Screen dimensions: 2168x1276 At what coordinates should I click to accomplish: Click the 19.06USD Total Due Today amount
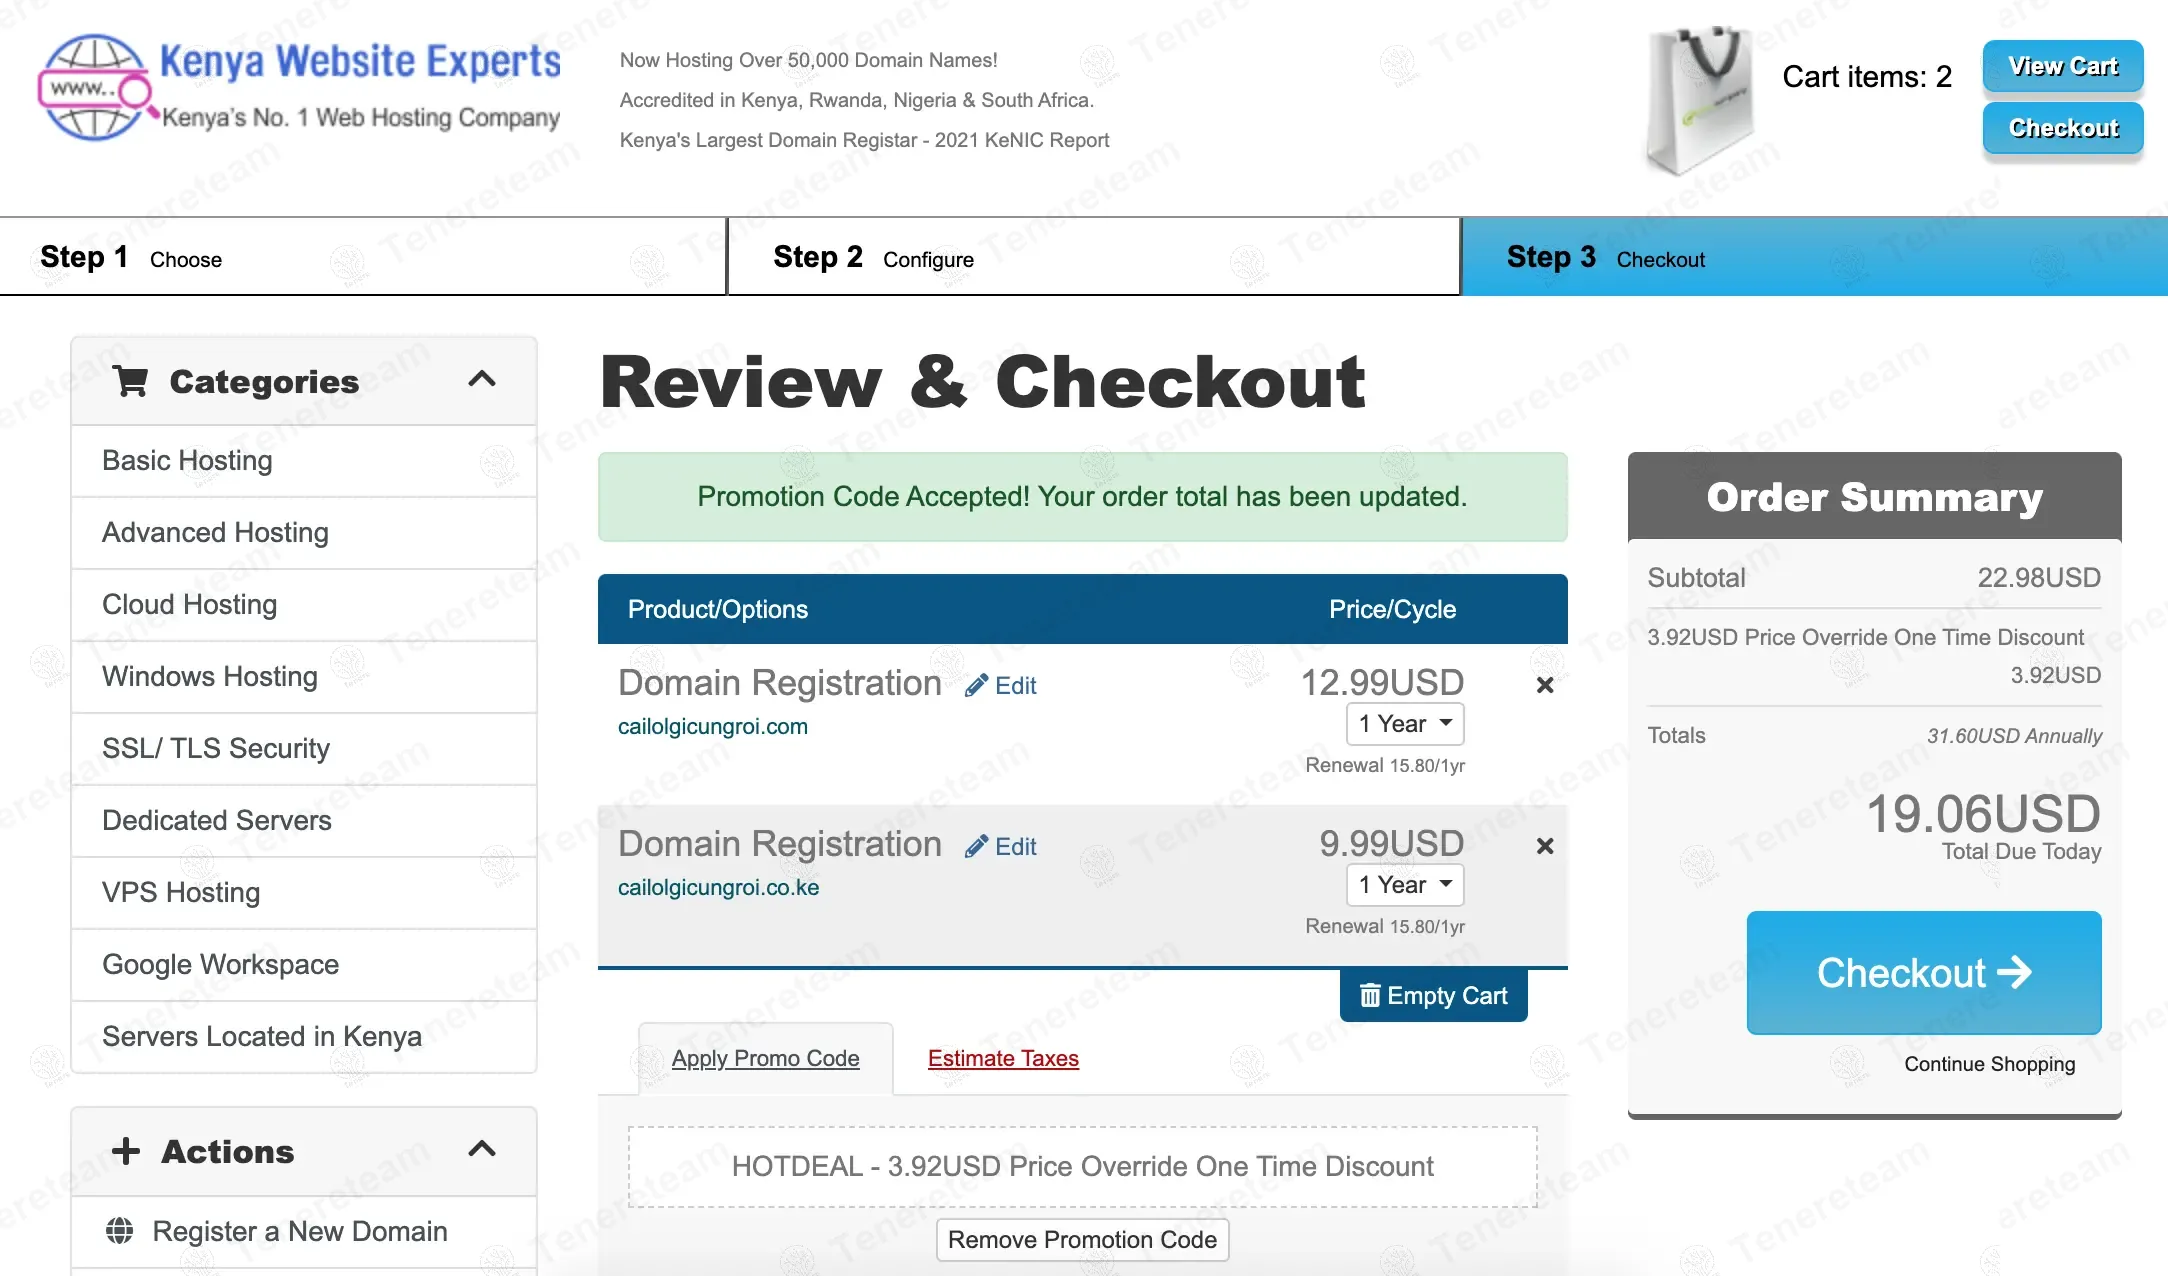point(1983,814)
